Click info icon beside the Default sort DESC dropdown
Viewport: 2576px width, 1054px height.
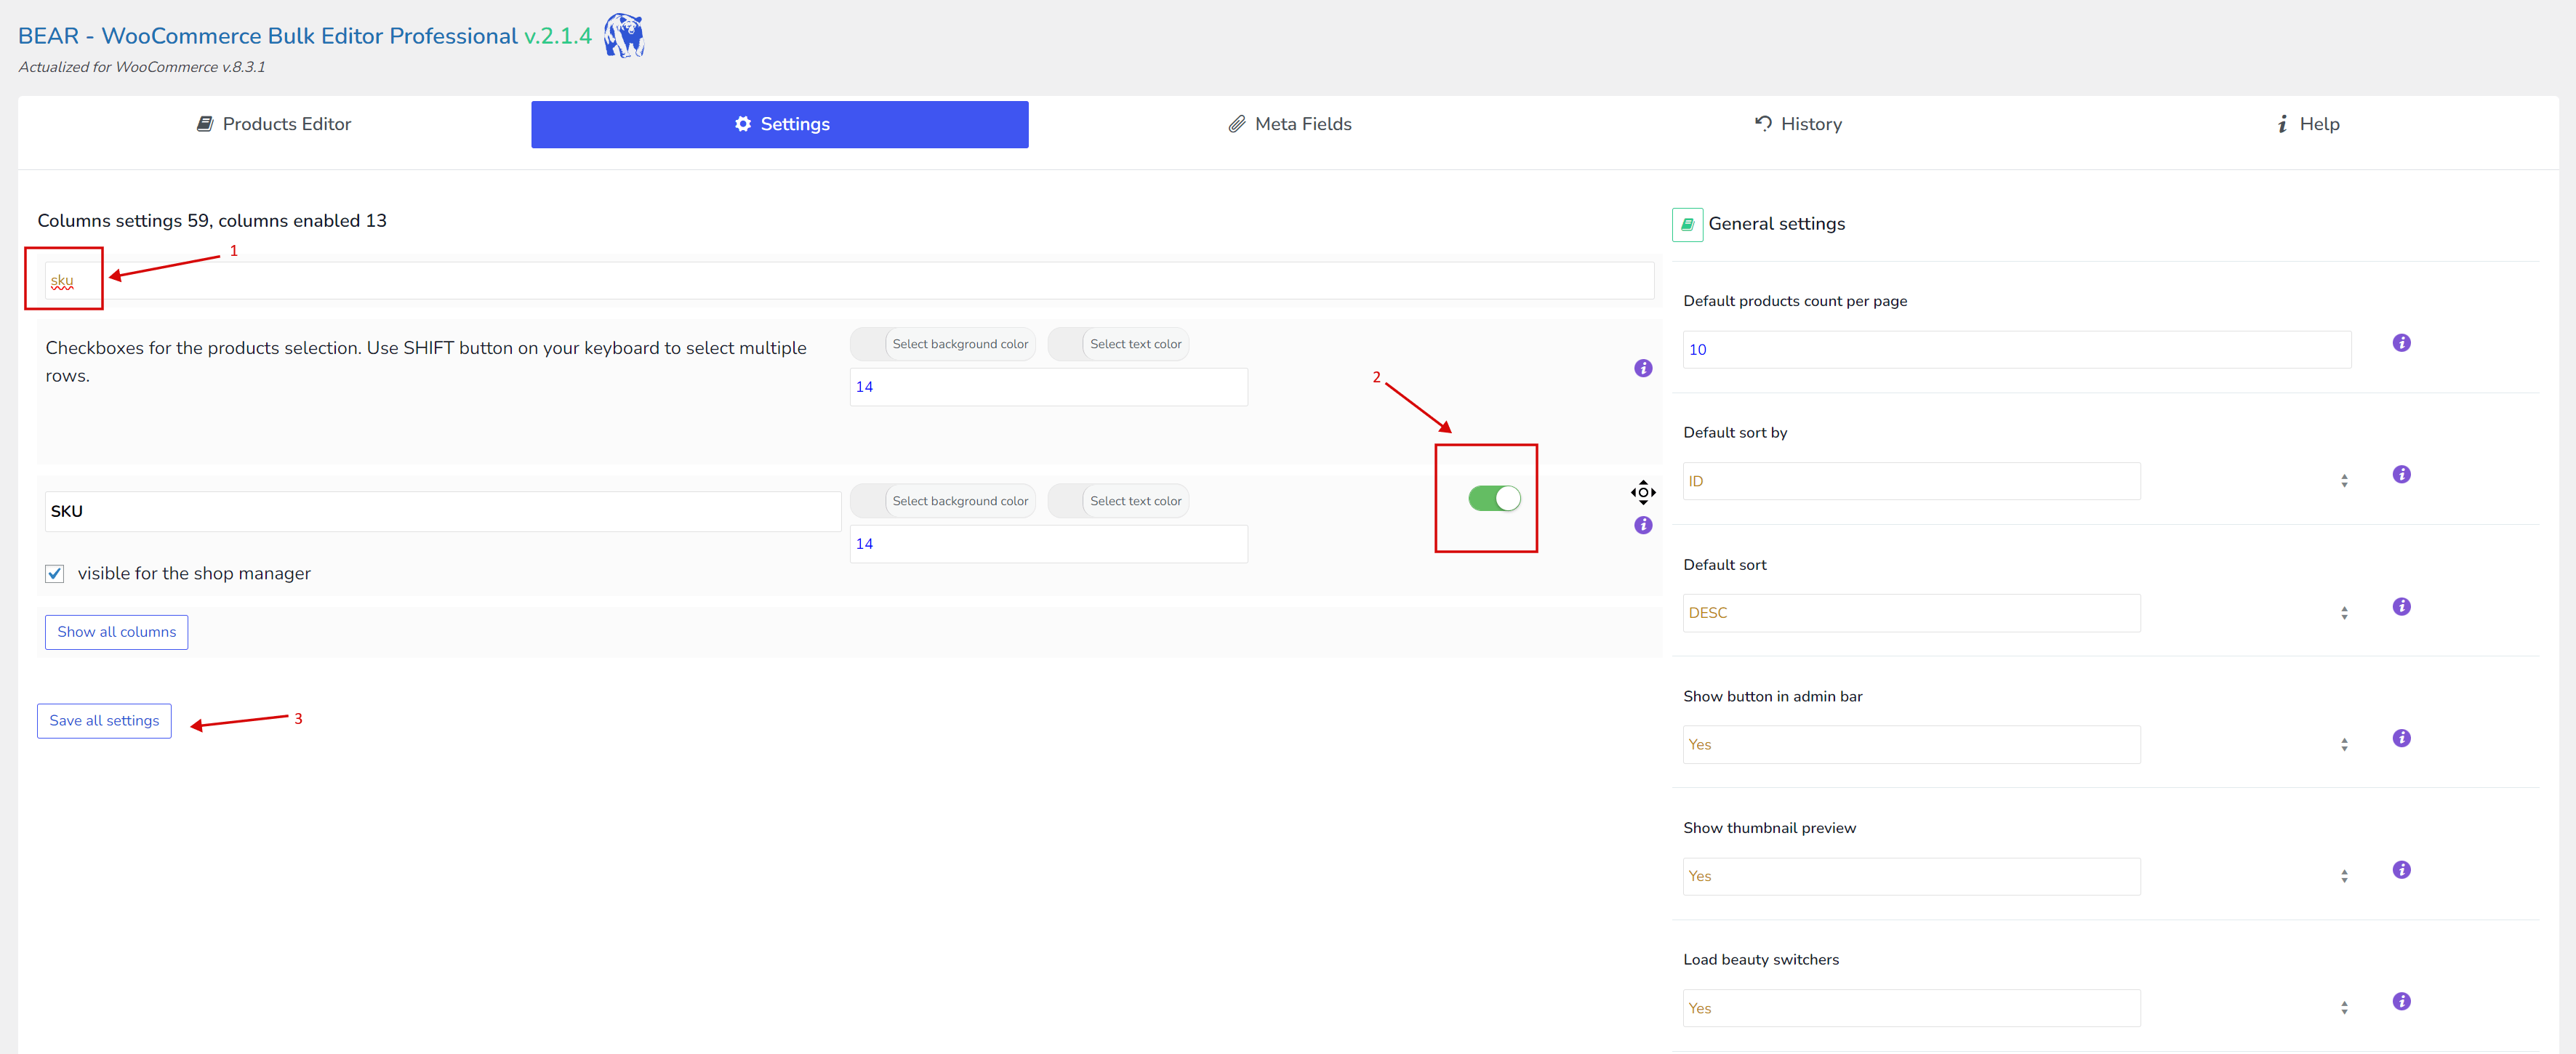tap(2401, 607)
